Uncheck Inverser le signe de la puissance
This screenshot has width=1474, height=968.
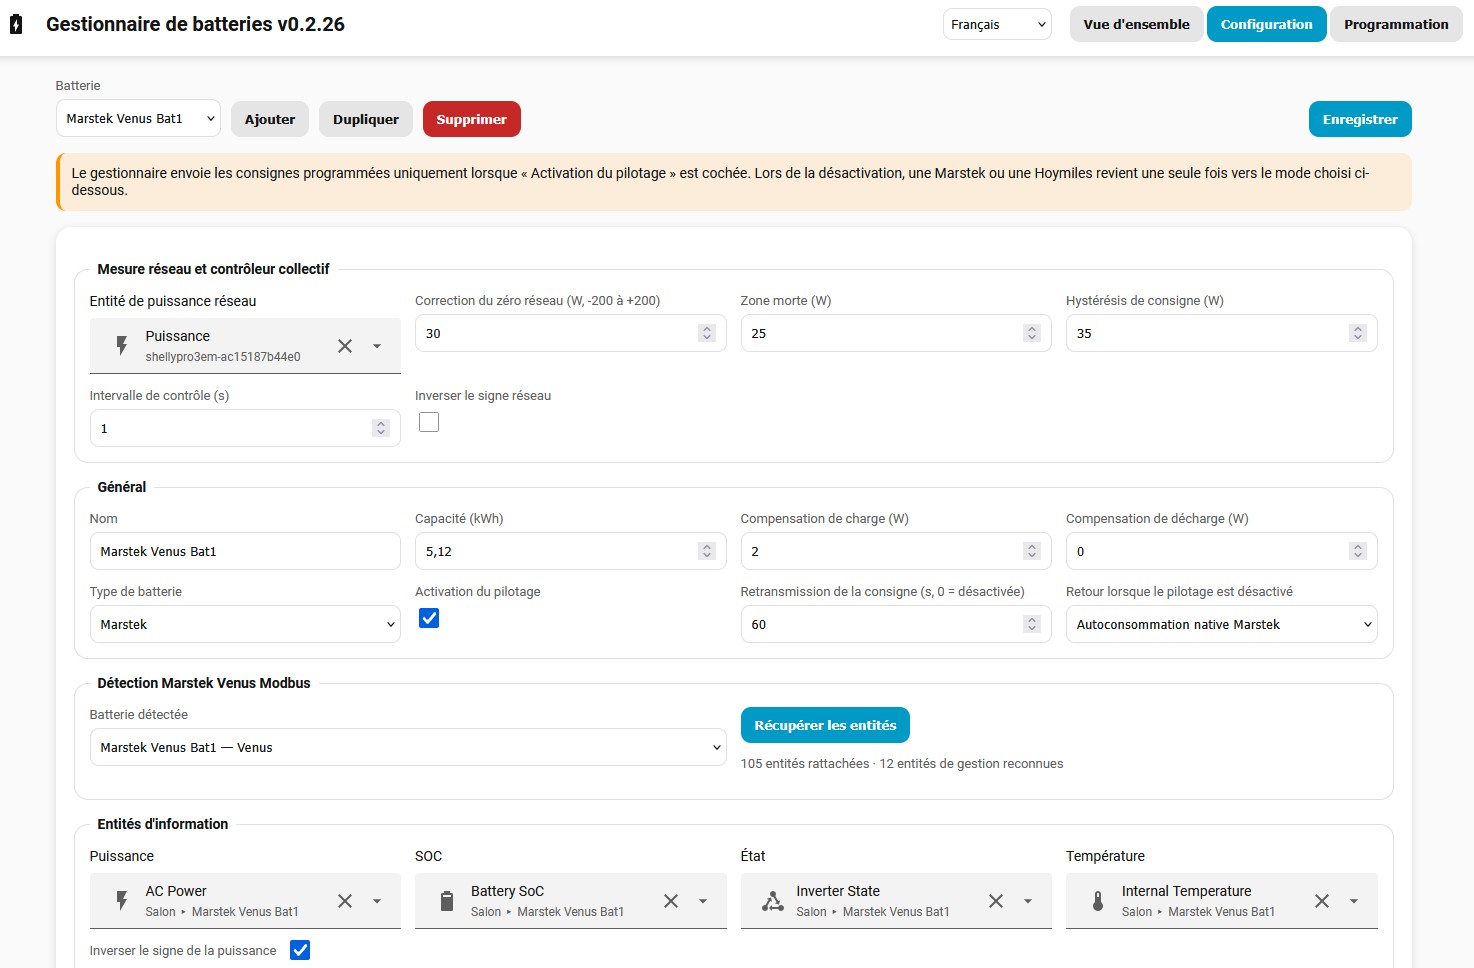[300, 950]
